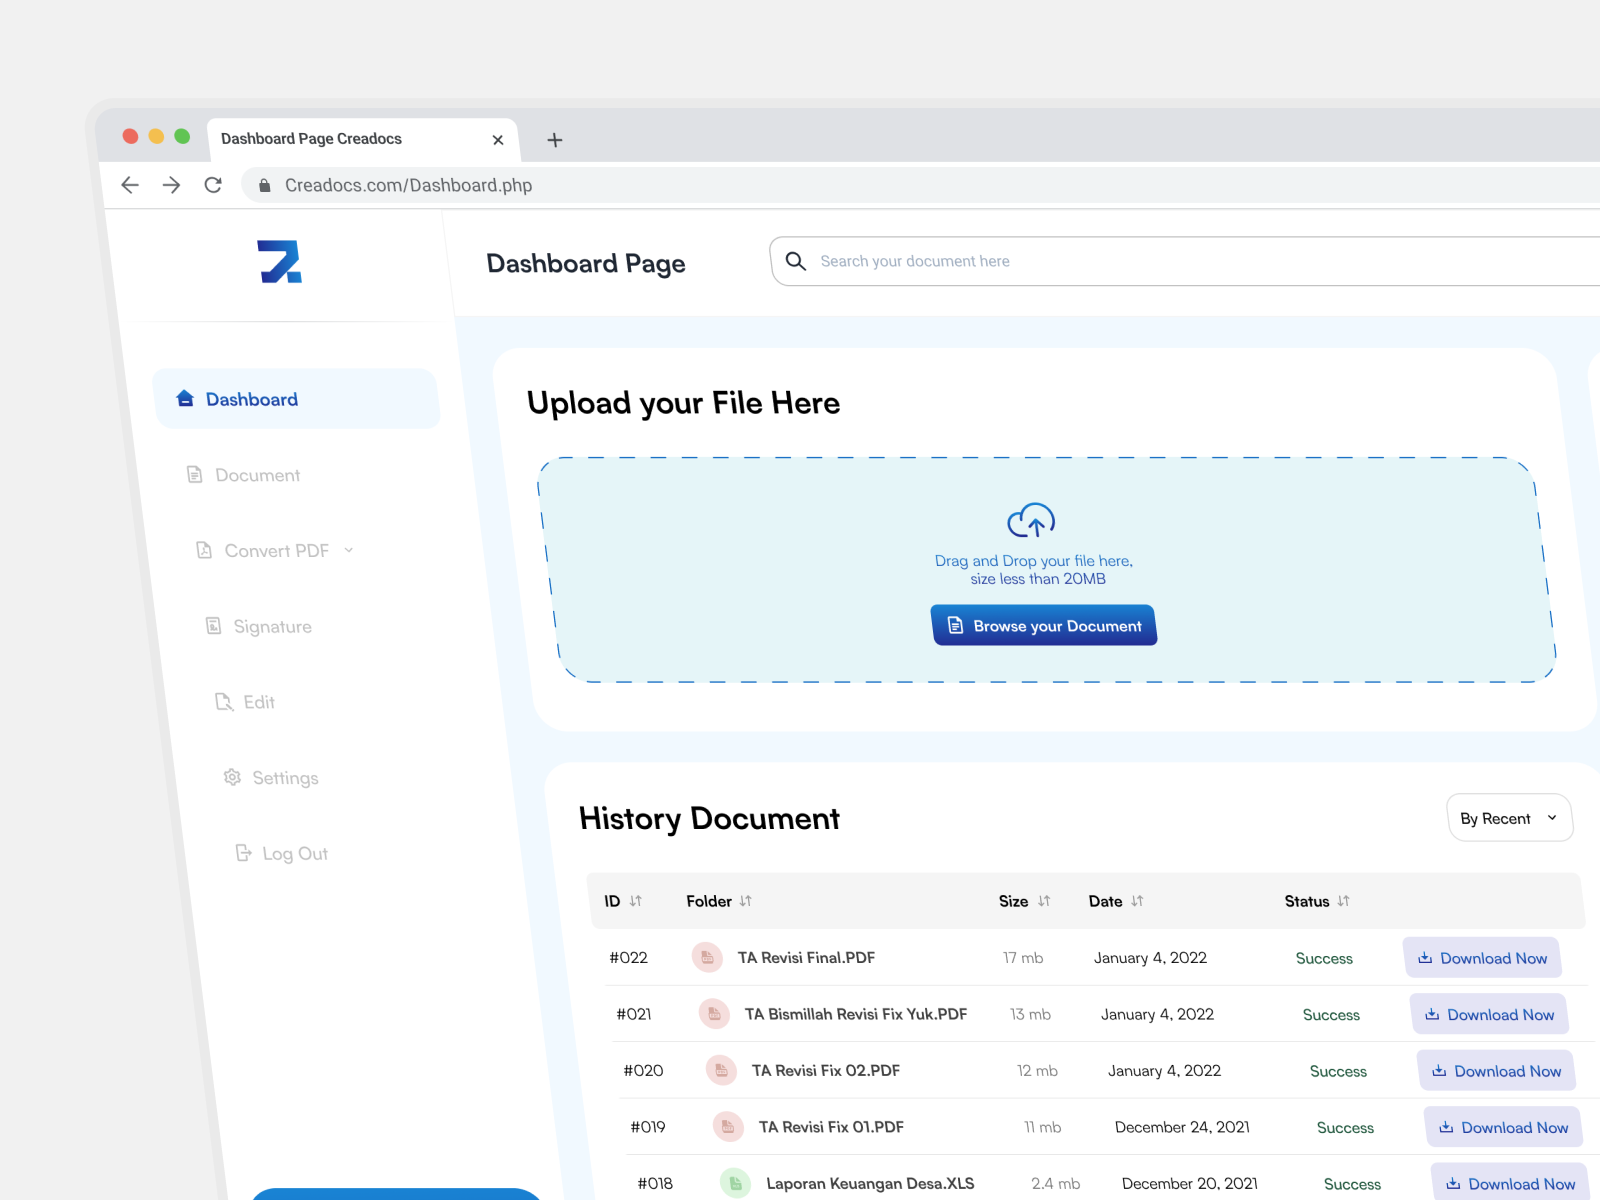Toggle sort order on the Size column

coord(1044,901)
